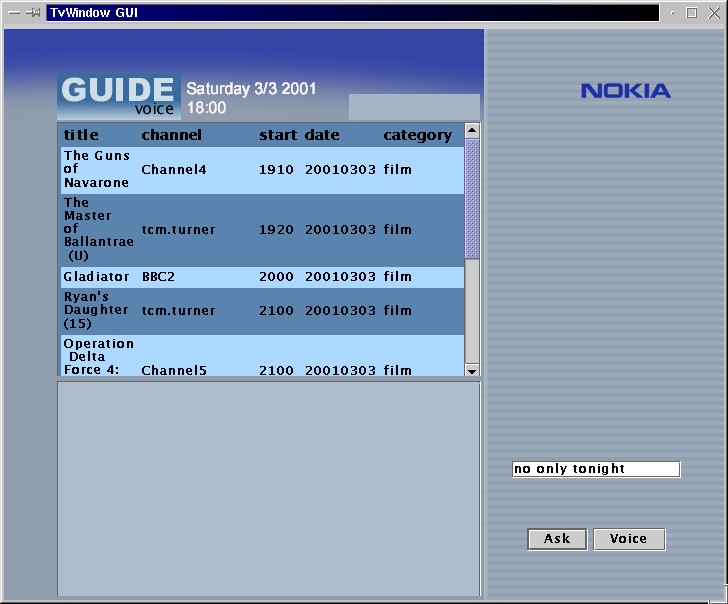Screen dimensions: 728x604
Task: Click the program list scrollbar thumb
Action: 472,199
